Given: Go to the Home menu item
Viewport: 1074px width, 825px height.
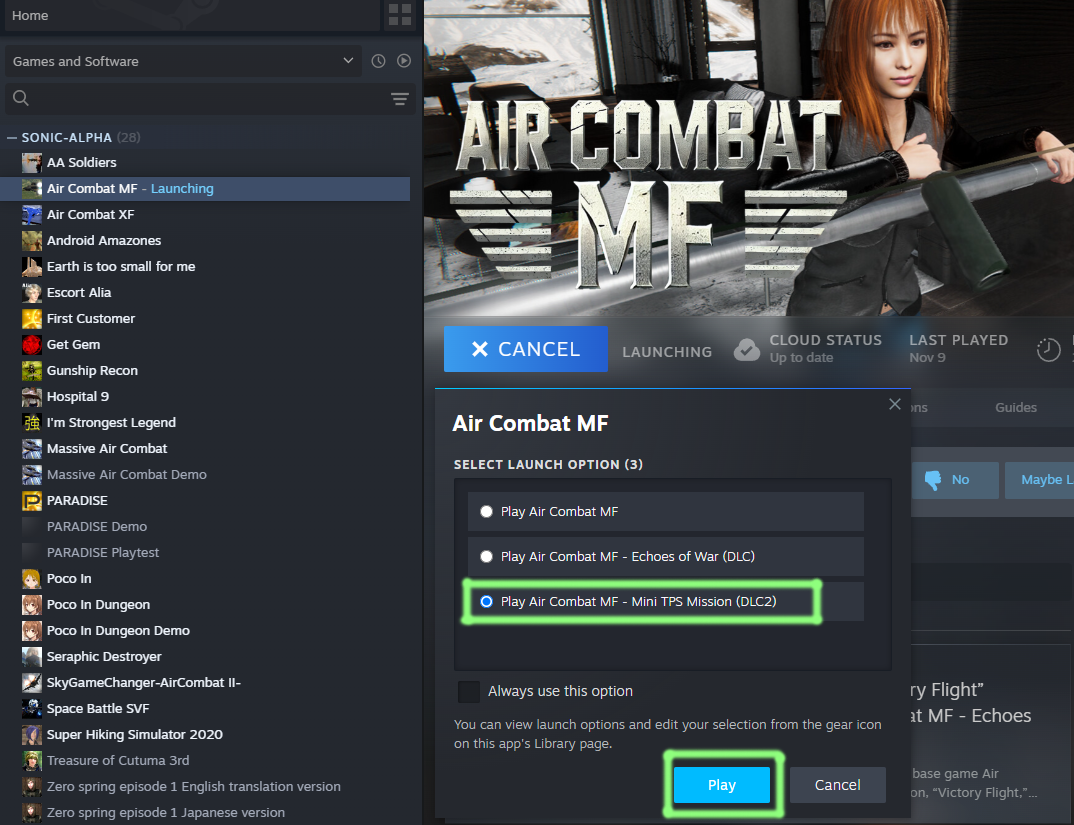Looking at the screenshot, I should (30, 15).
